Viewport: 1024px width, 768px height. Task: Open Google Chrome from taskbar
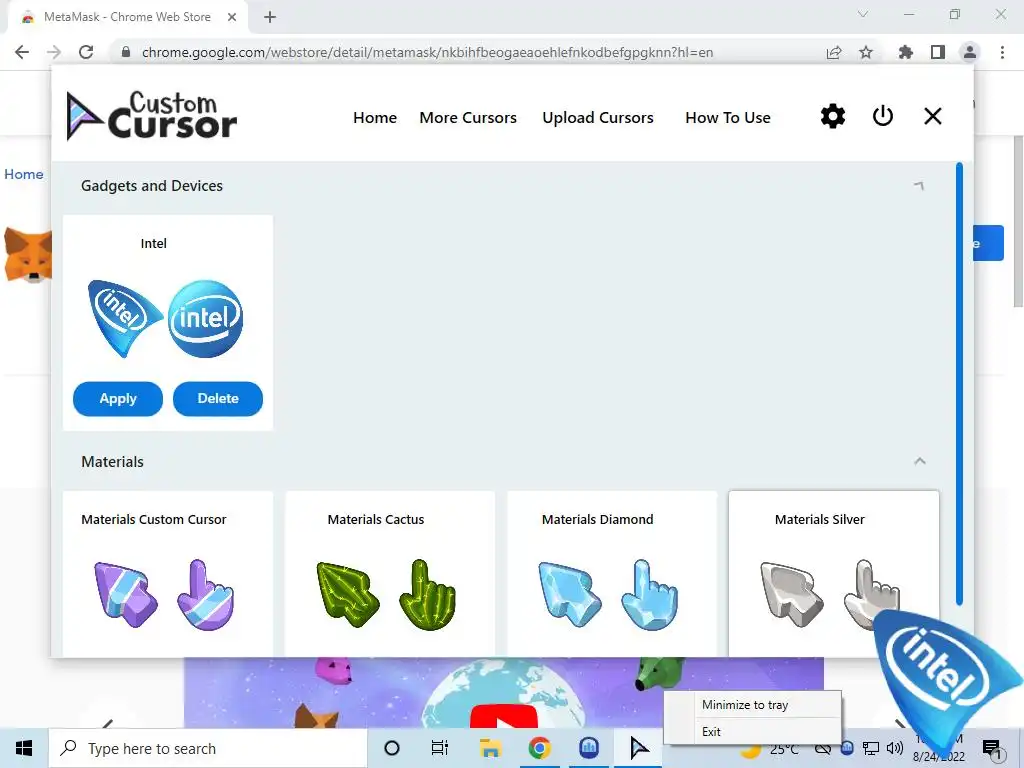click(539, 748)
